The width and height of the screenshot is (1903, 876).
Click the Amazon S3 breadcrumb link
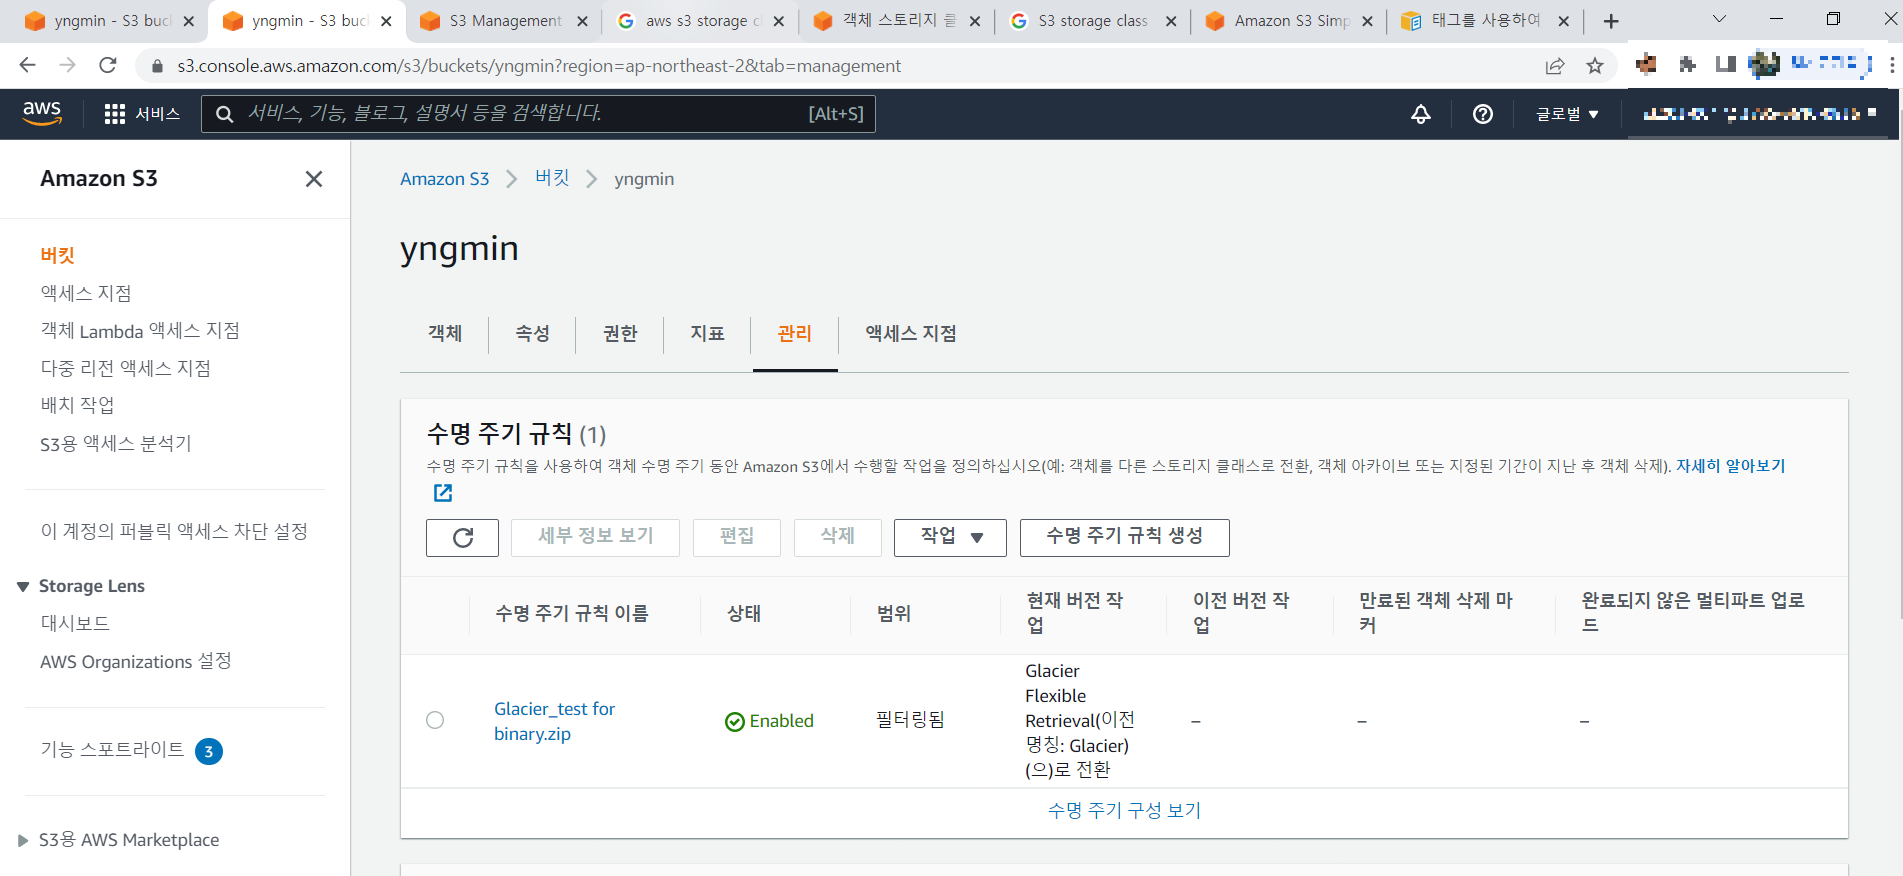coord(444,179)
